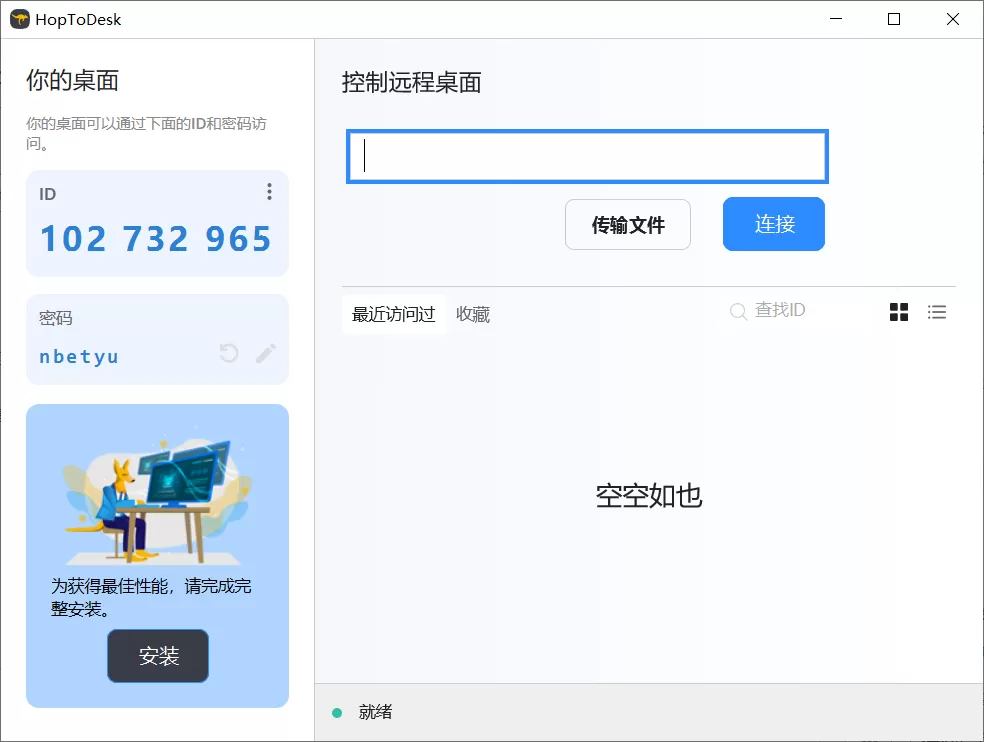
Task: Toggle session list to grid layout
Action: click(898, 311)
